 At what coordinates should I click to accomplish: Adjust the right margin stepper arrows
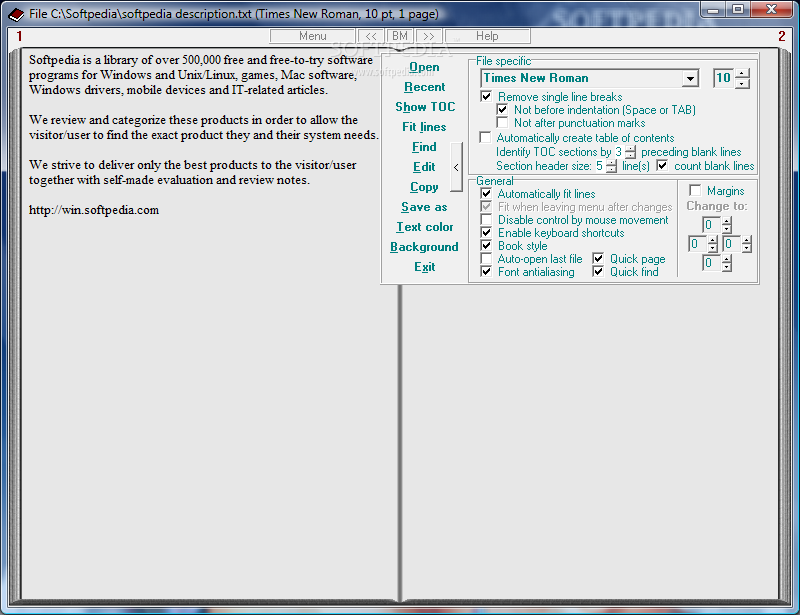coord(747,244)
